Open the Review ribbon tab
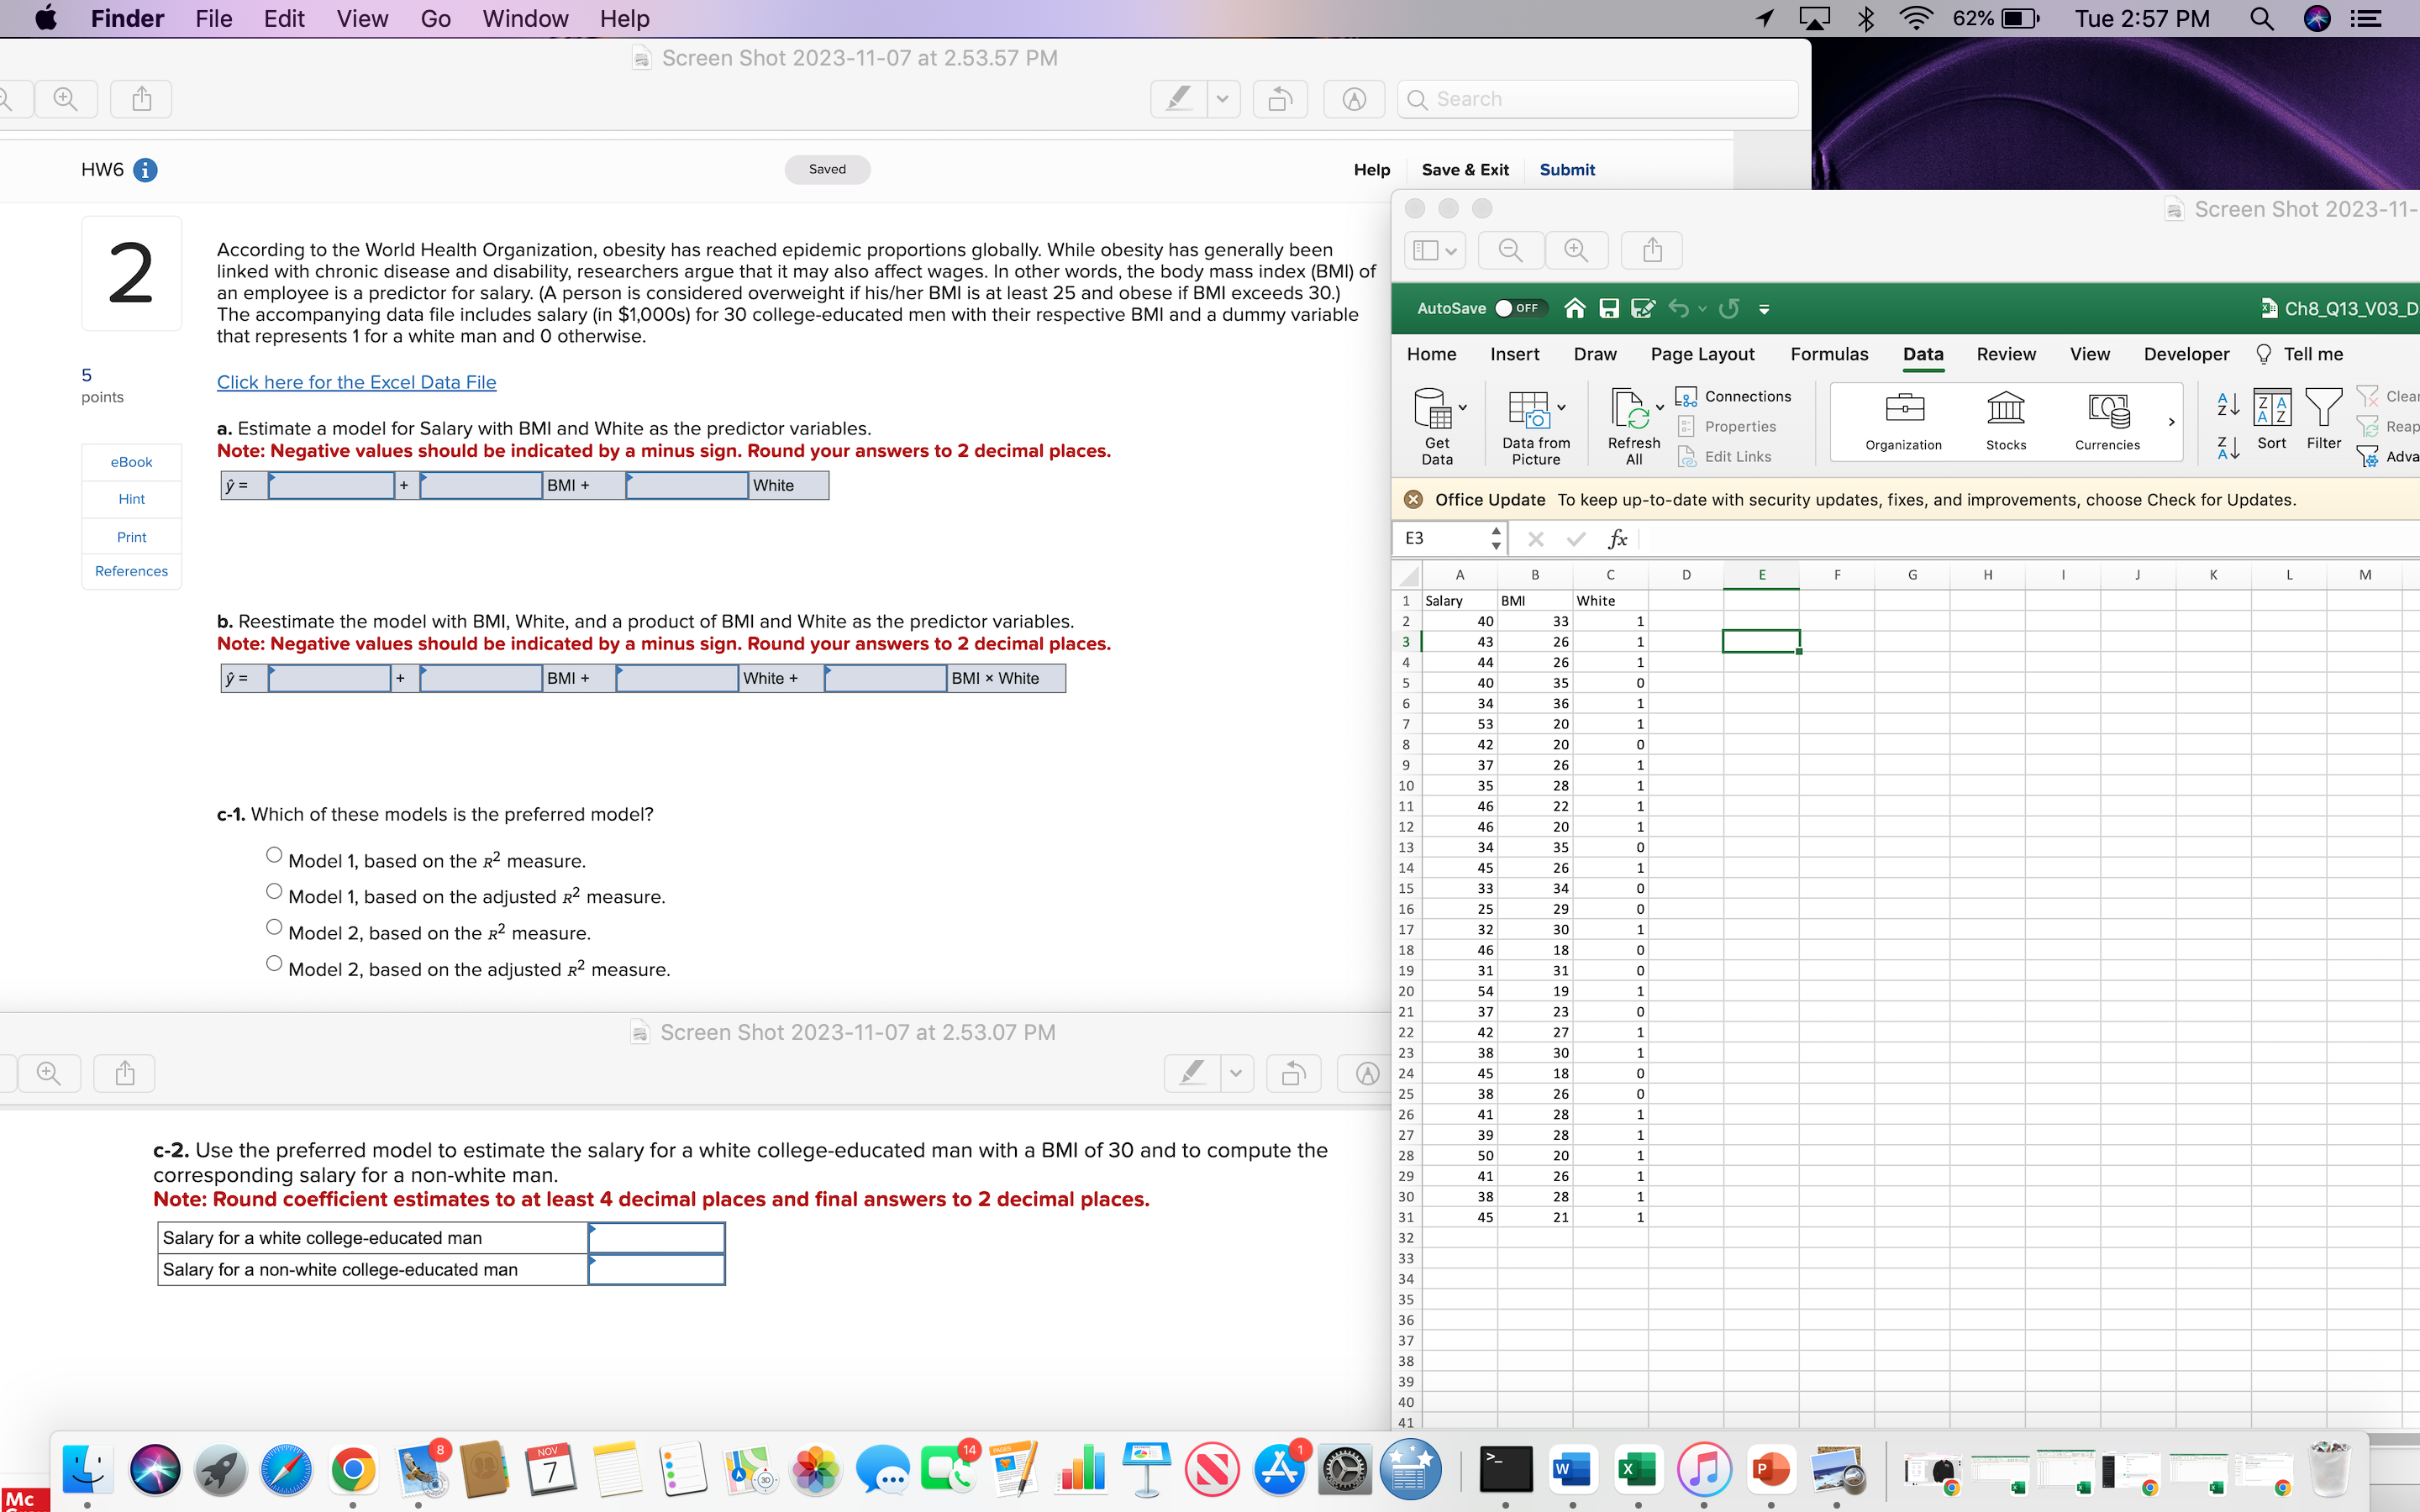 (x=2006, y=354)
